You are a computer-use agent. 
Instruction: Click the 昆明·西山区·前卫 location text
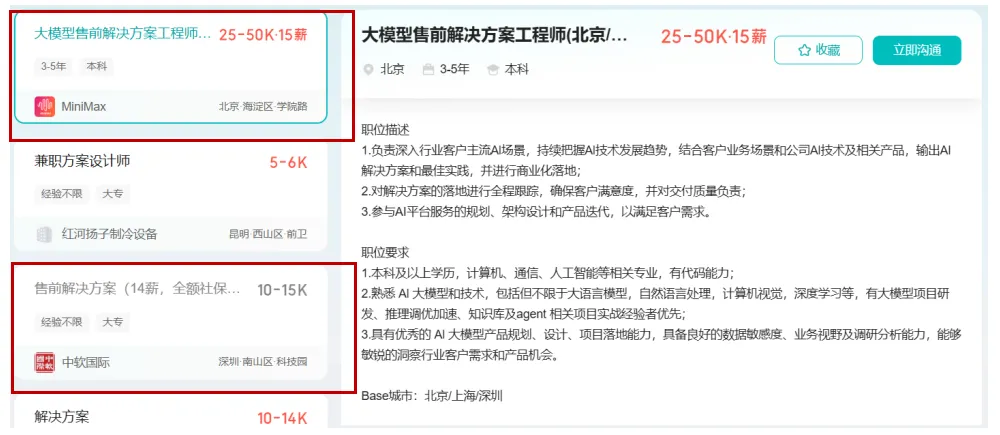pyautogui.click(x=268, y=234)
